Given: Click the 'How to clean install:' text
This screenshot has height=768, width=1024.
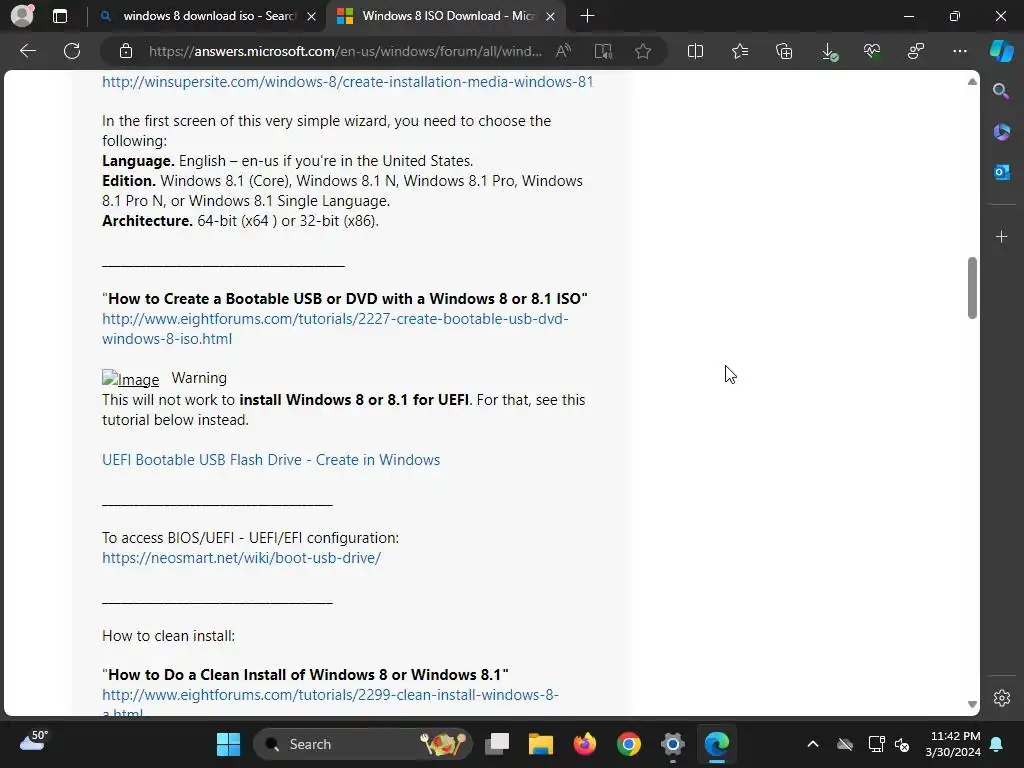Looking at the screenshot, I should pos(168,636).
